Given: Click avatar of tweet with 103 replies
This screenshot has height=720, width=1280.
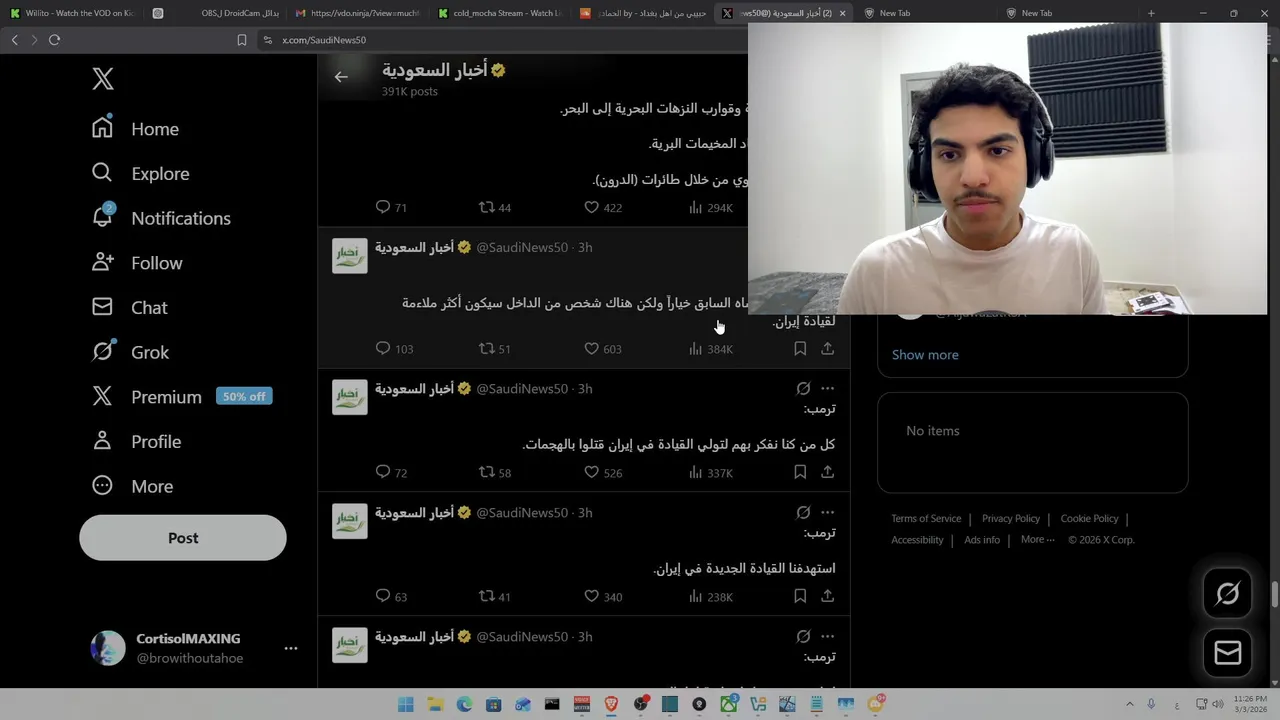Looking at the screenshot, I should [350, 256].
